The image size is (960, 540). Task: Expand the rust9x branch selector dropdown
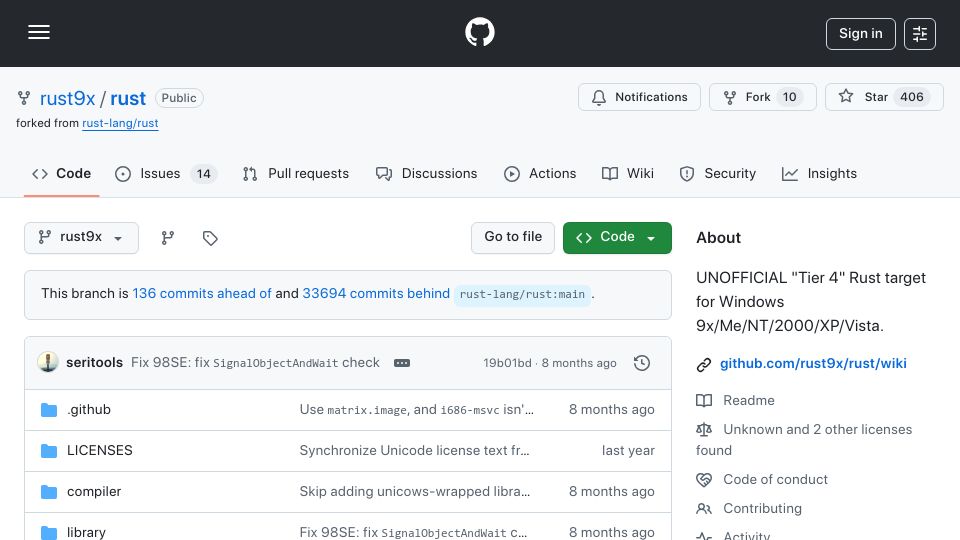click(x=81, y=238)
